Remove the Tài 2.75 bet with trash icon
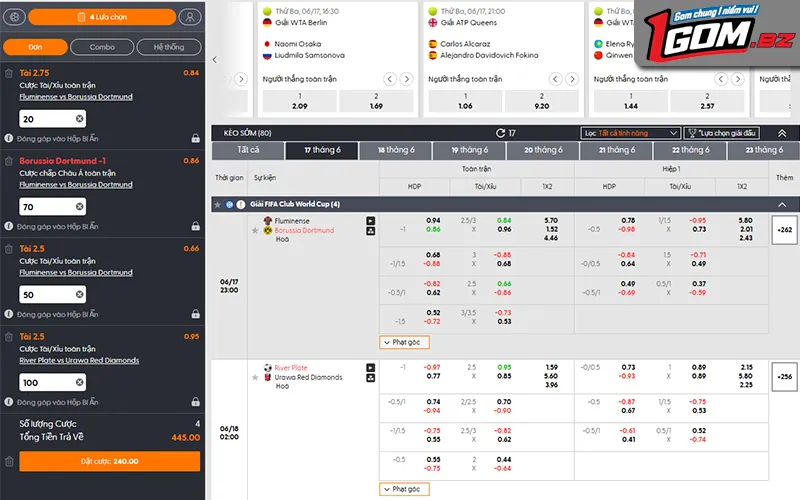Viewport: 800px width, 500px height. 9,73
